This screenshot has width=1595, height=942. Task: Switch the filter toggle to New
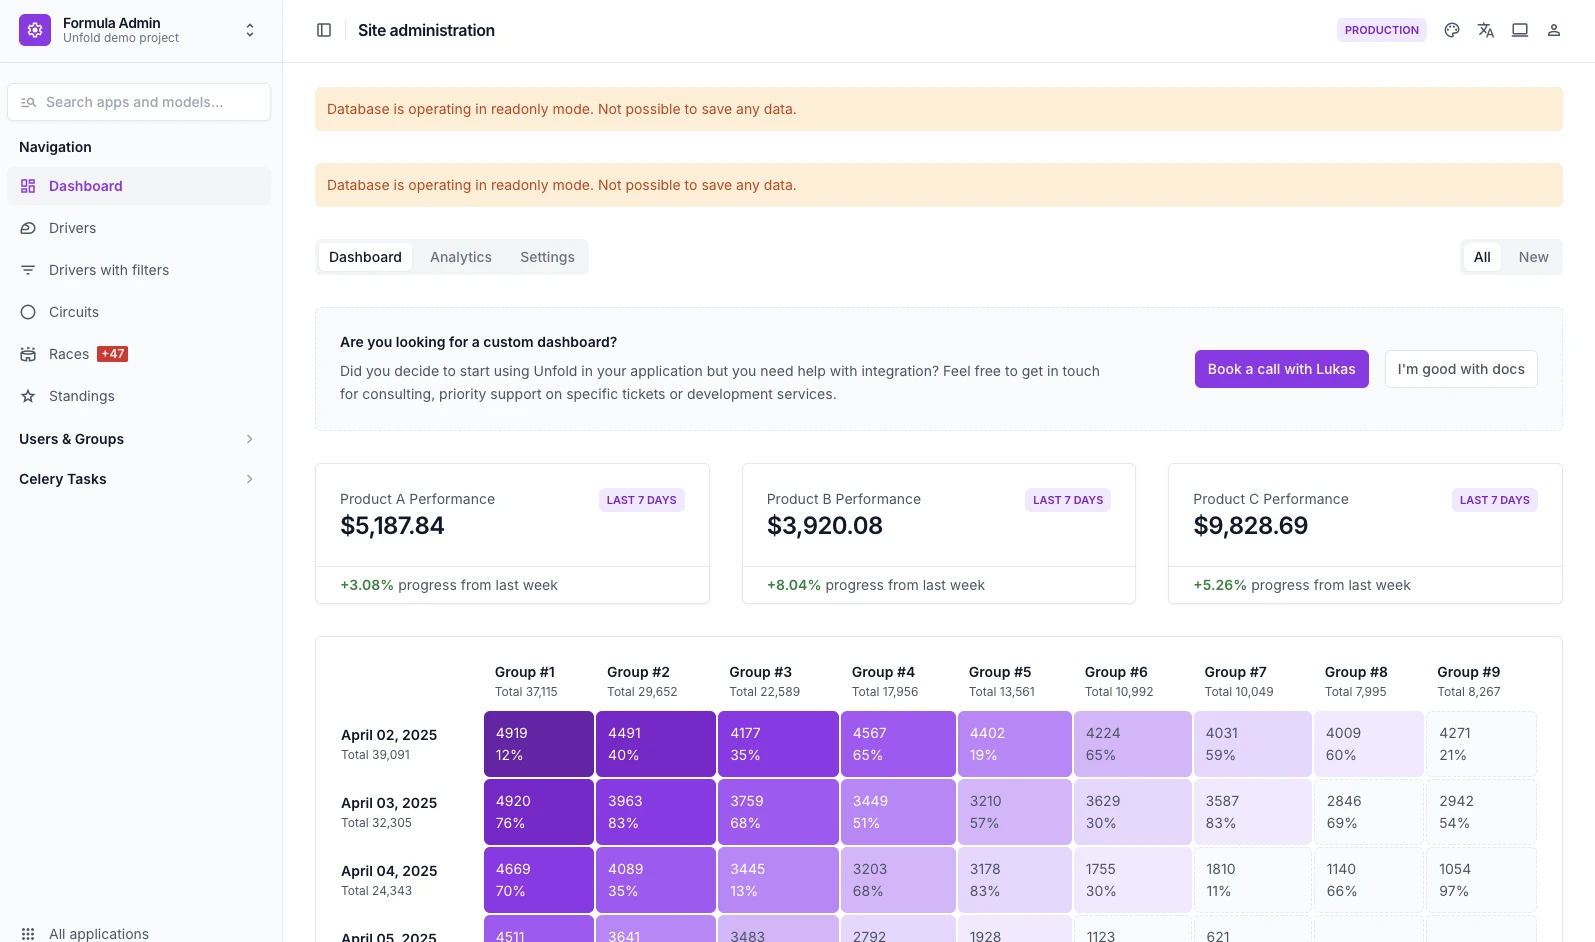click(x=1533, y=257)
